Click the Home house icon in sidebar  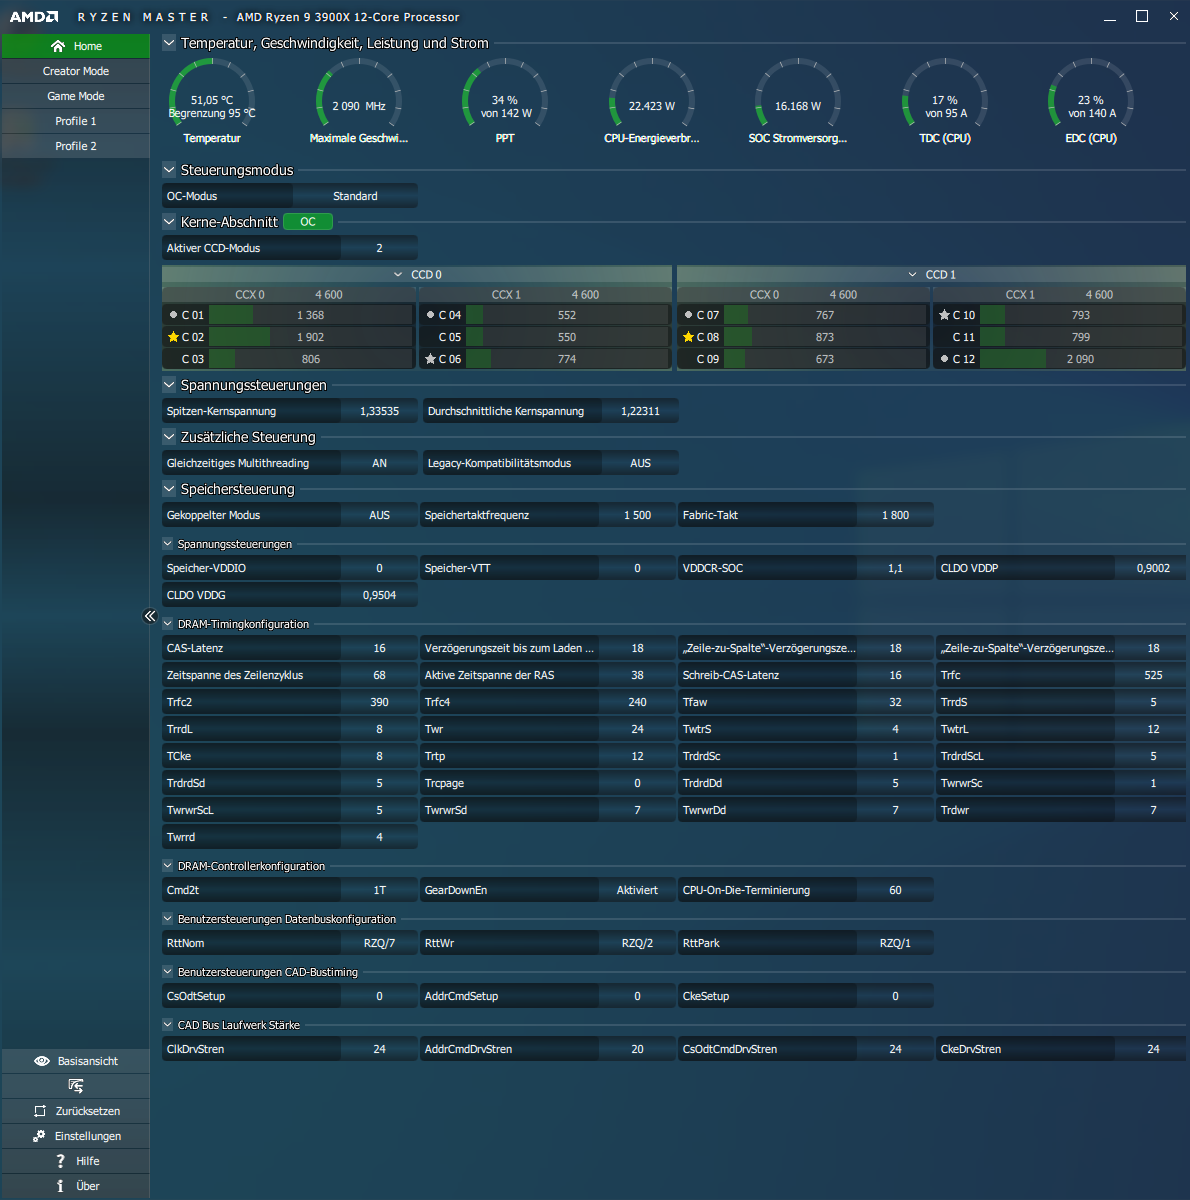pyautogui.click(x=58, y=46)
